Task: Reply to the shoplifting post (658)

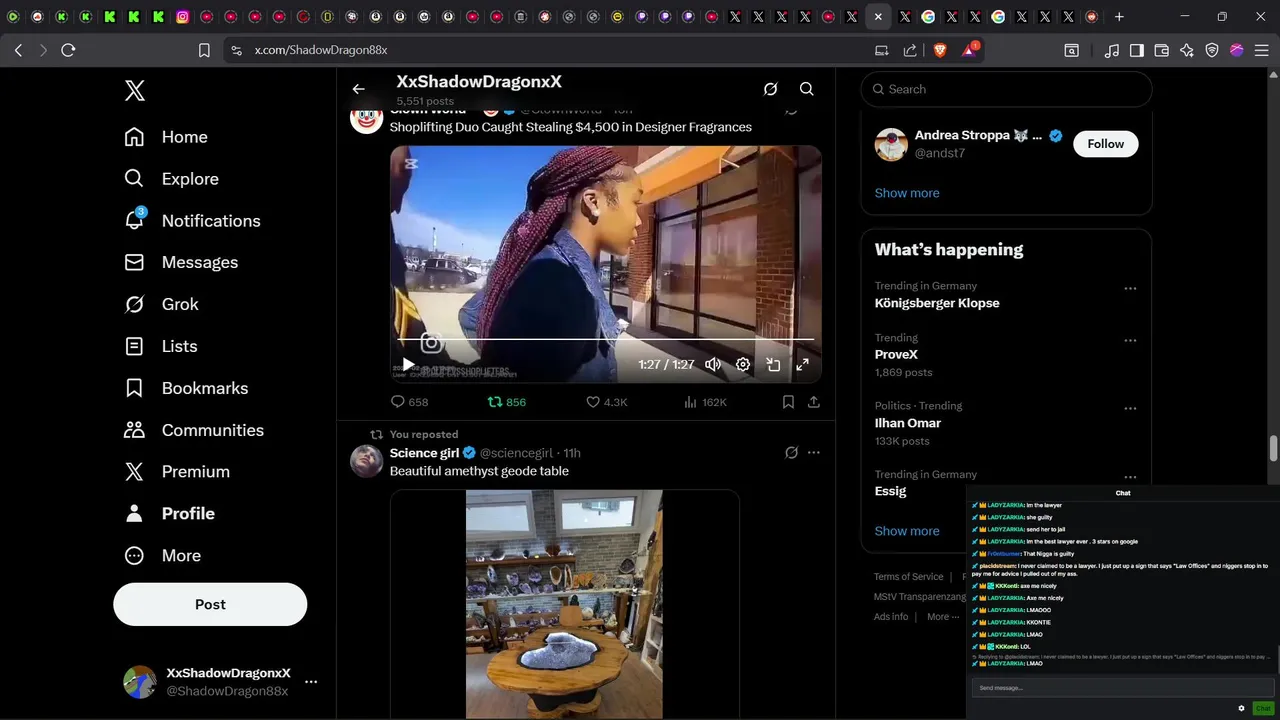Action: [409, 402]
